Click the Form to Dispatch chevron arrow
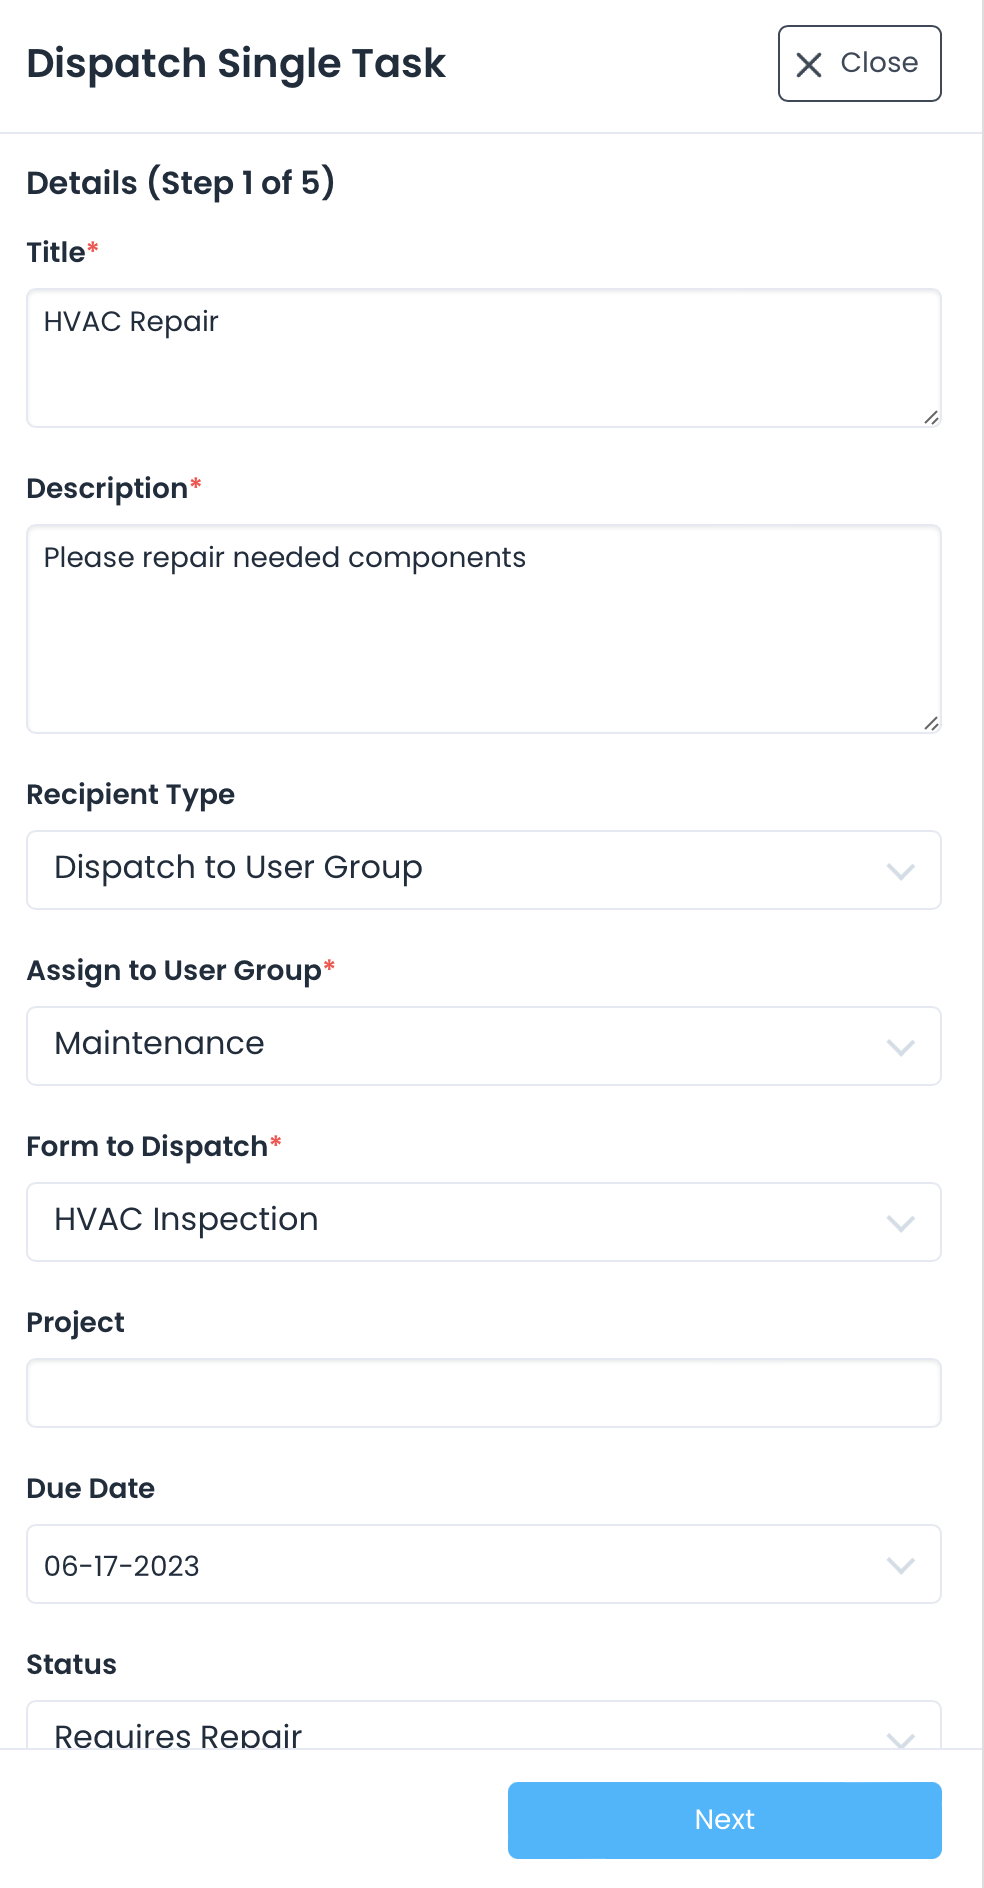 point(900,1223)
